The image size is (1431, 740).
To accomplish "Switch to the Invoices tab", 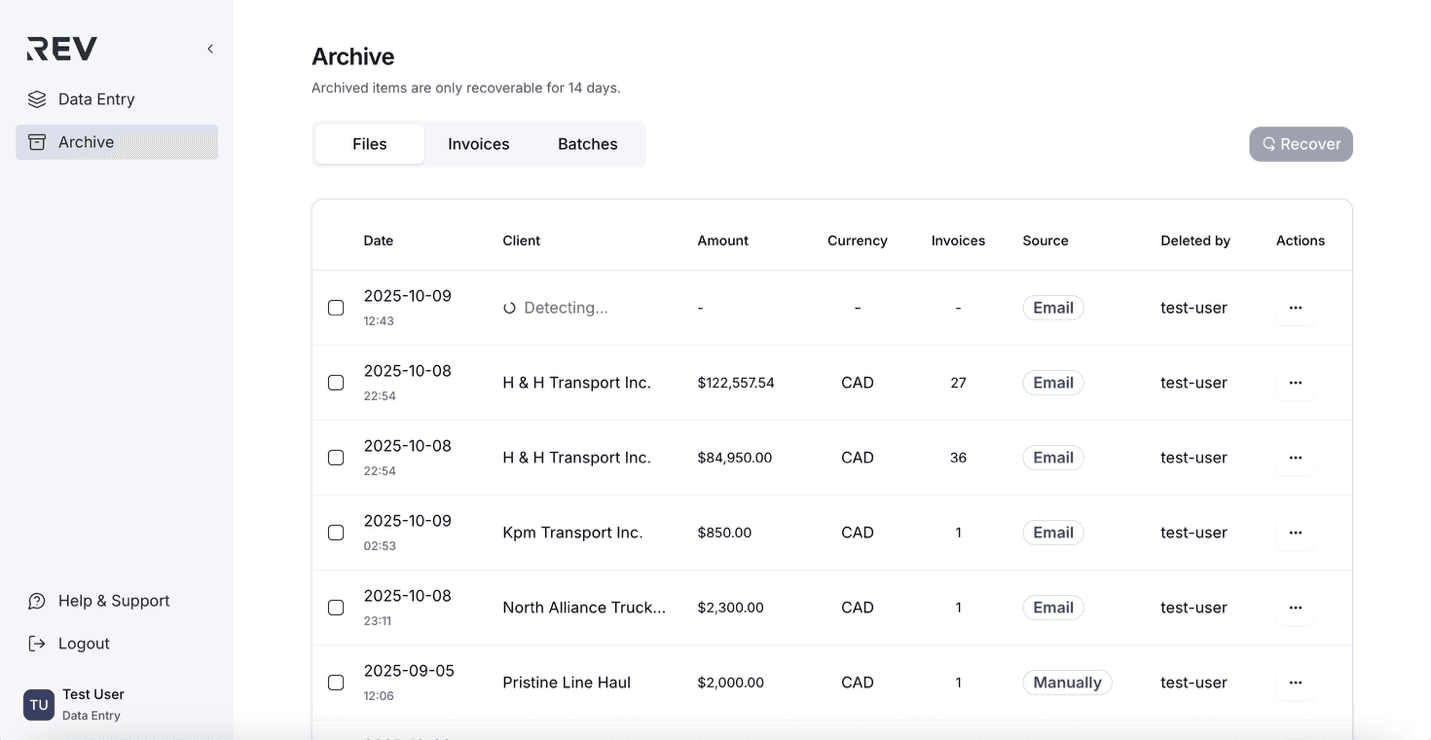I will 478,144.
